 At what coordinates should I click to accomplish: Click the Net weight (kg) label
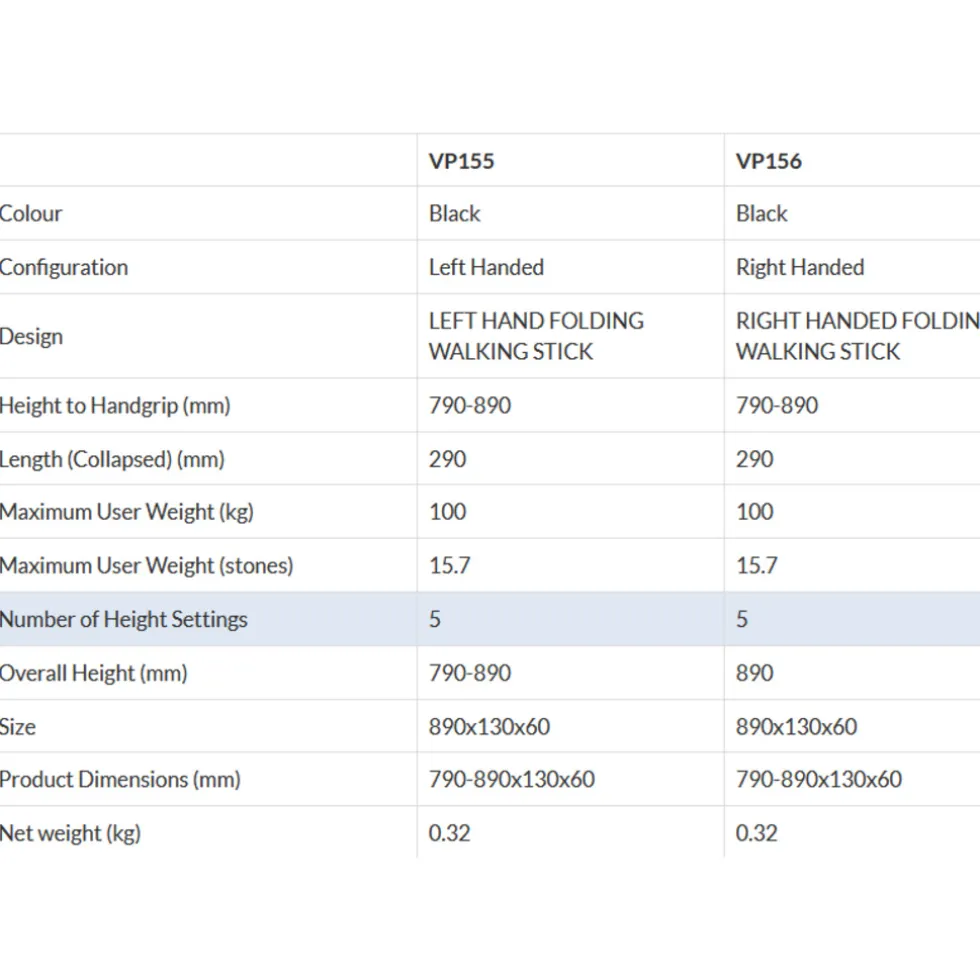[70, 834]
